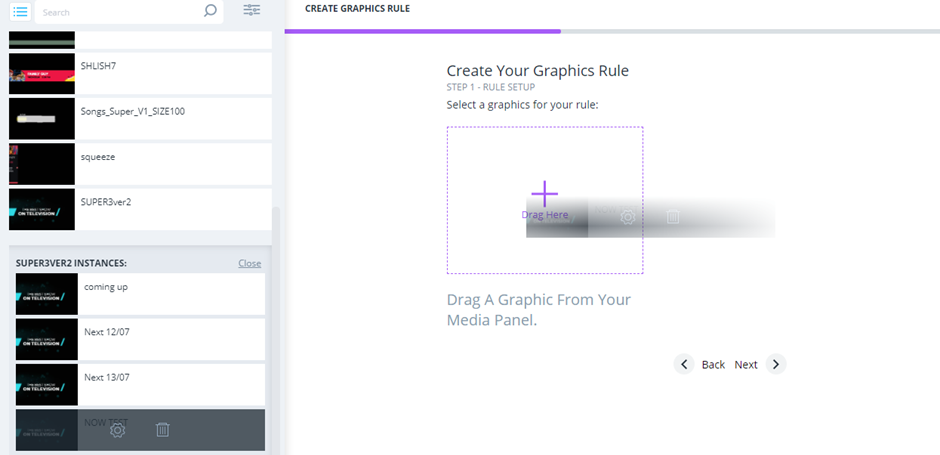
Task: Click the Back text button
Action: [713, 365]
